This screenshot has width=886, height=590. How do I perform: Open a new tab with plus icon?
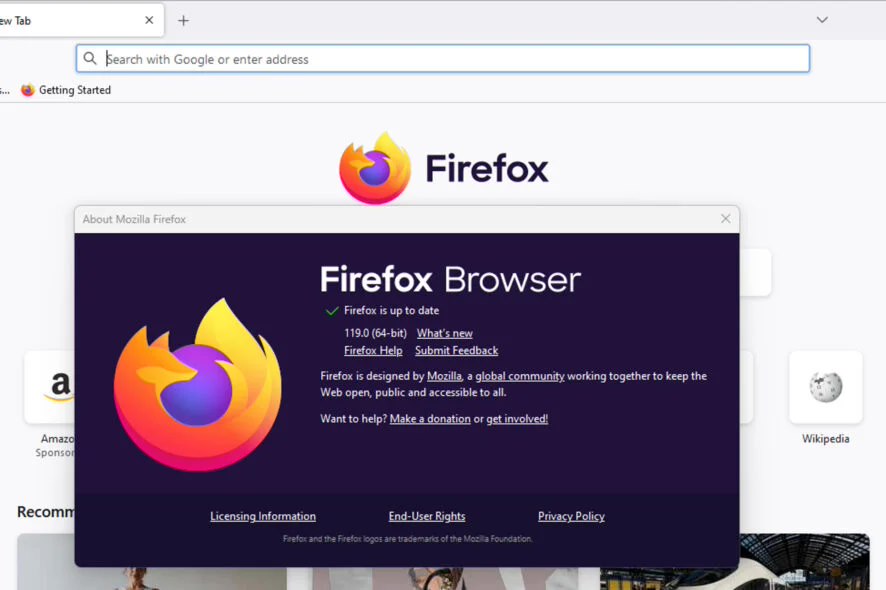[183, 21]
